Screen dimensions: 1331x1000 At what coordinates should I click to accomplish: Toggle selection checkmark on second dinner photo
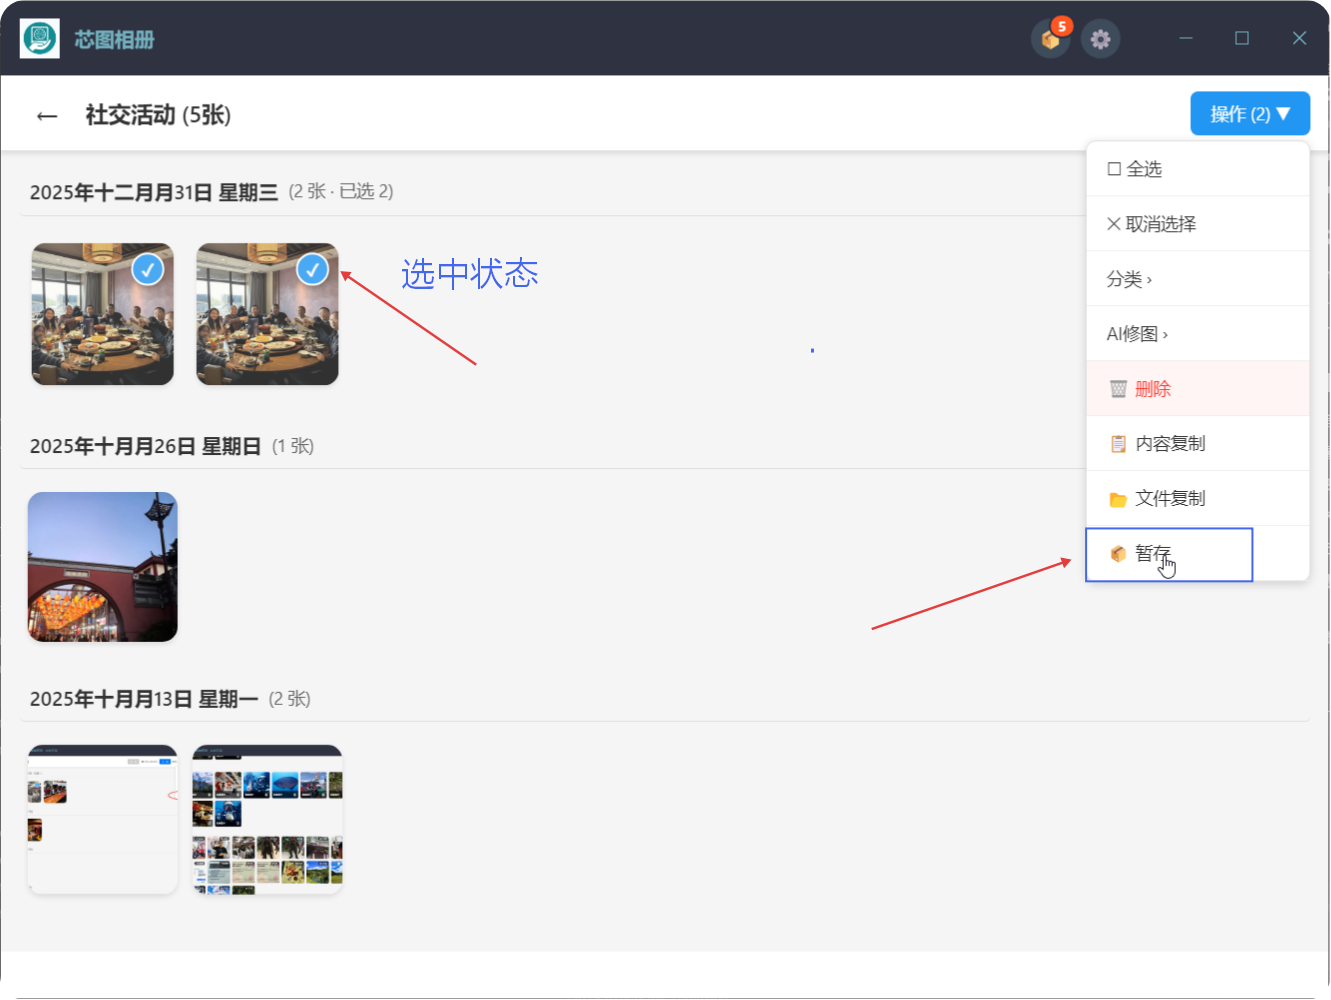[312, 270]
